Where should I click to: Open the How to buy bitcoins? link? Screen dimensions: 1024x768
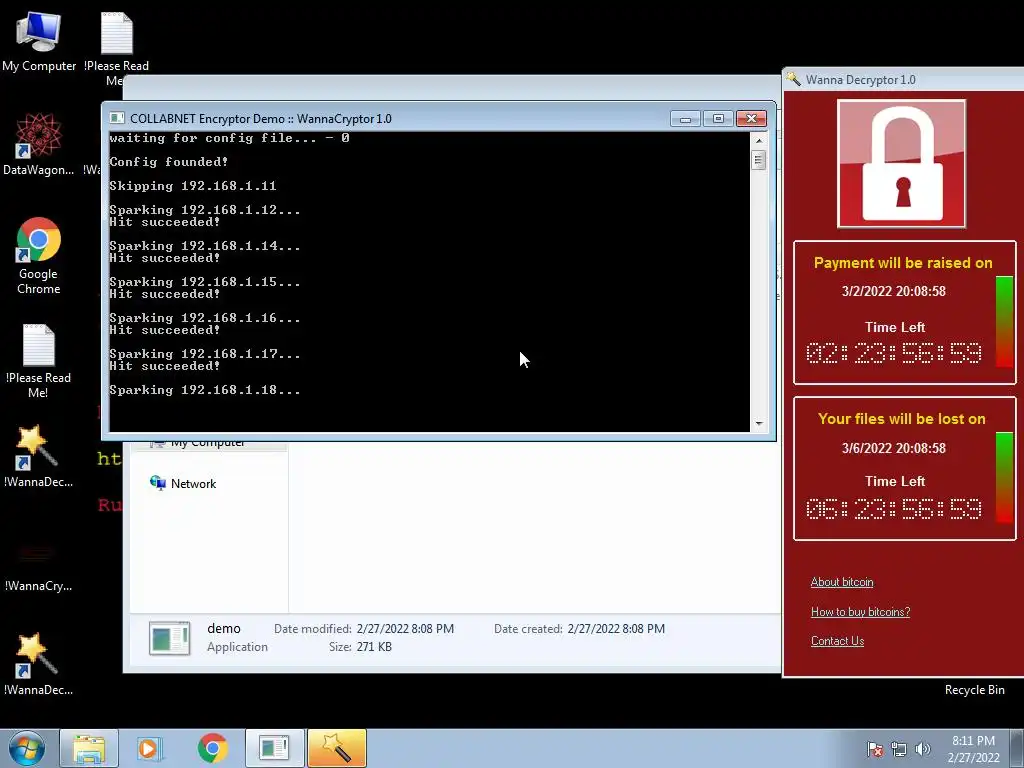[860, 612]
